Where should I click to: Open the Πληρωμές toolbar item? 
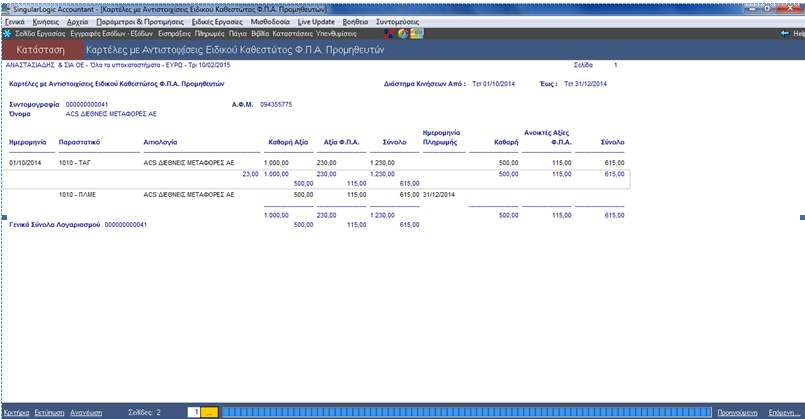click(209, 33)
